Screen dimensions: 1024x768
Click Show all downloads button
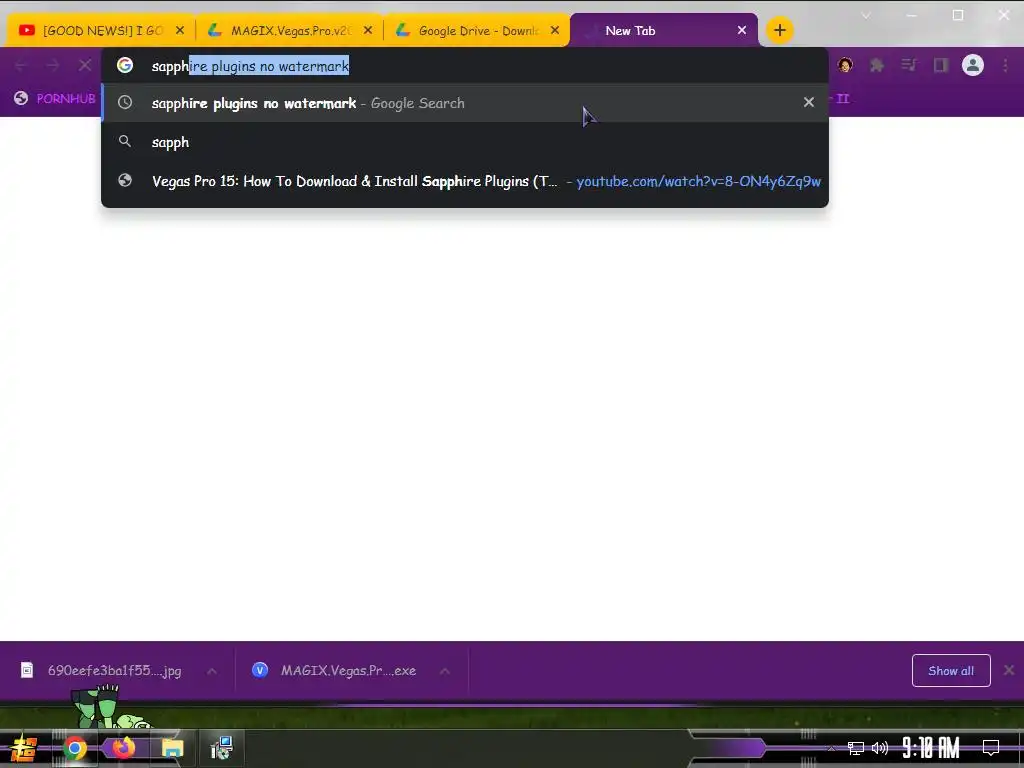pos(951,671)
